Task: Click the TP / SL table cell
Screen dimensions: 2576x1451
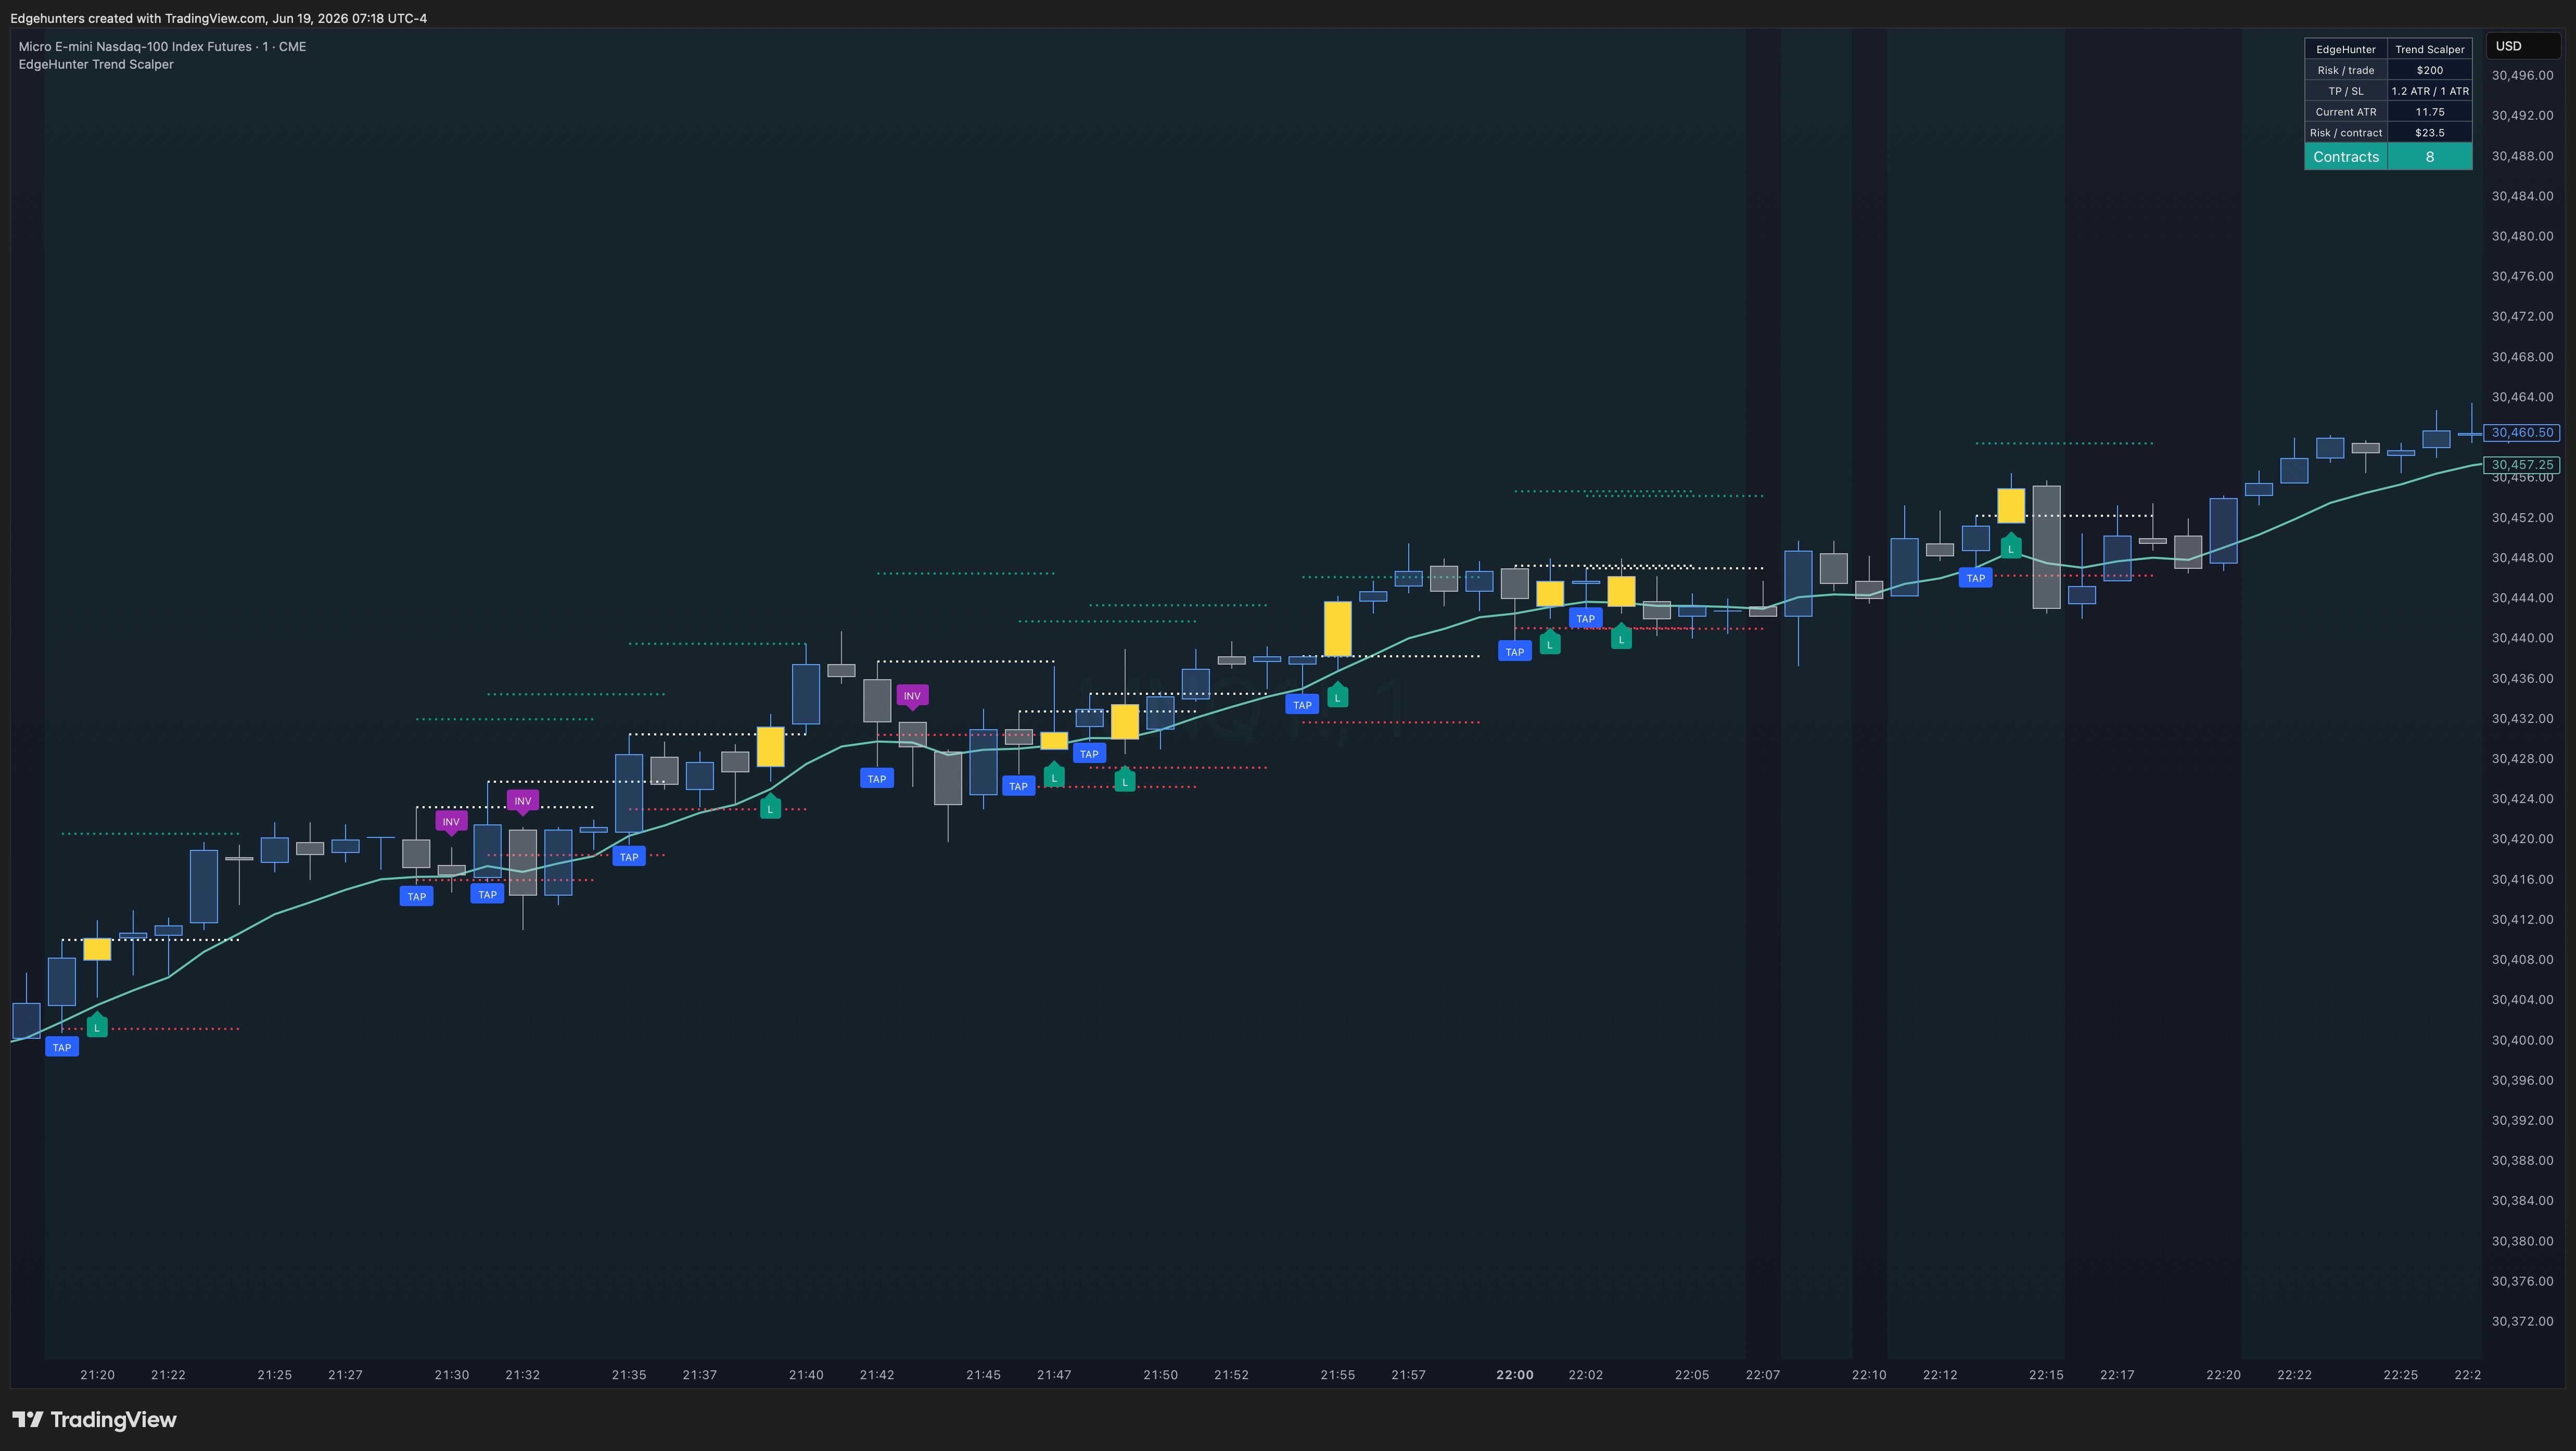Action: click(2346, 91)
